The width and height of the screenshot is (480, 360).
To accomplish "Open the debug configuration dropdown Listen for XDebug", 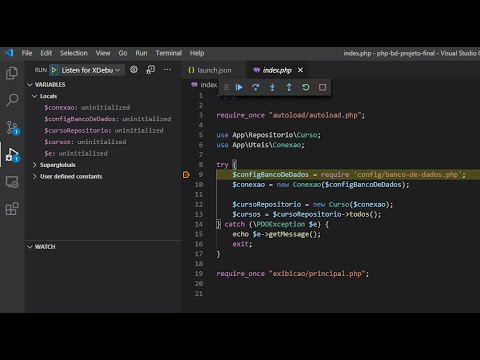I will tap(90, 70).
